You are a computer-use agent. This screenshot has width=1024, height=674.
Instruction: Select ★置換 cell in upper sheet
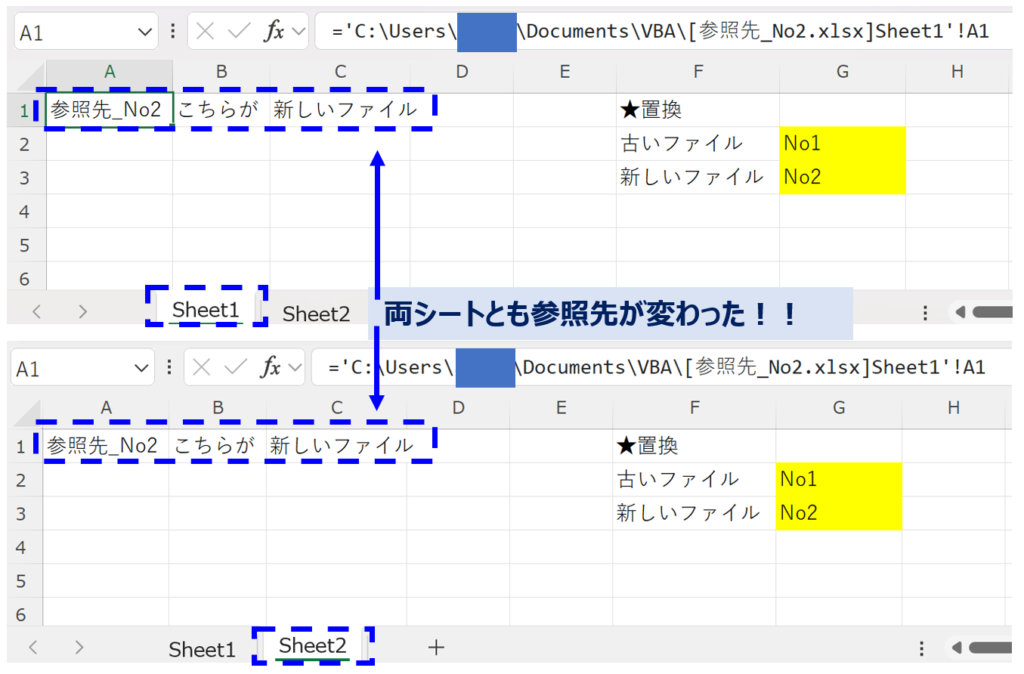click(x=698, y=110)
